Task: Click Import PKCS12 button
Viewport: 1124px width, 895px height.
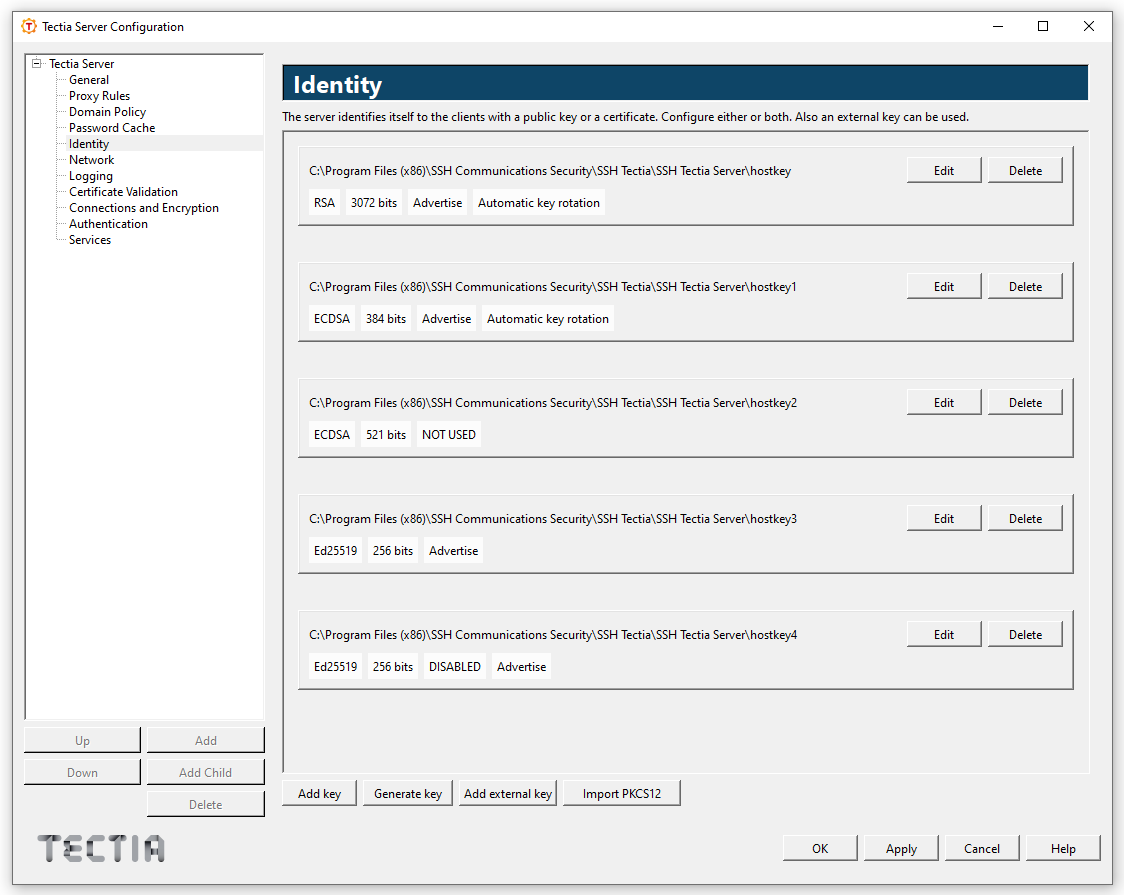Action: 621,793
